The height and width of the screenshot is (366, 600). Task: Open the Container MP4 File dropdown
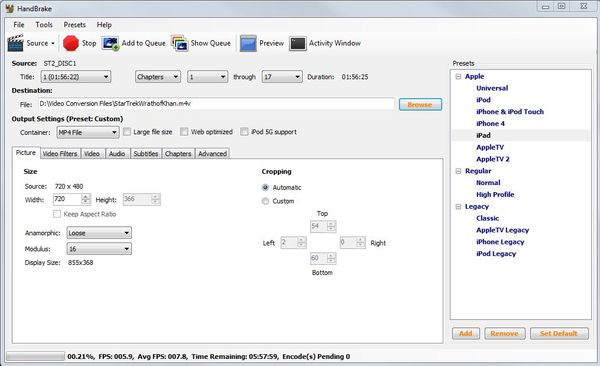tap(88, 132)
